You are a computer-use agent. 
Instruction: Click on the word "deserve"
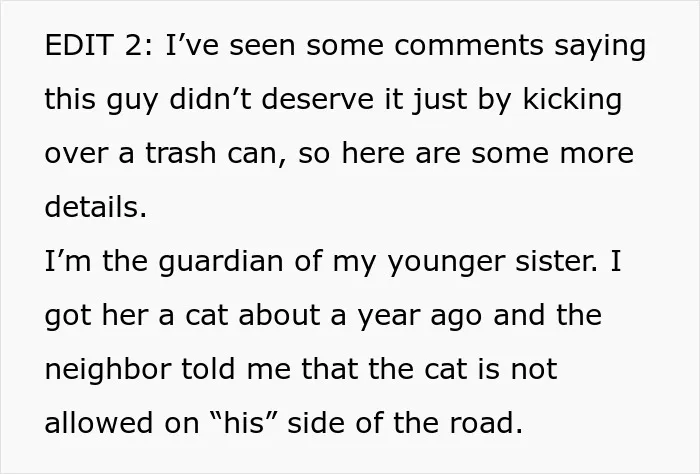(317, 99)
